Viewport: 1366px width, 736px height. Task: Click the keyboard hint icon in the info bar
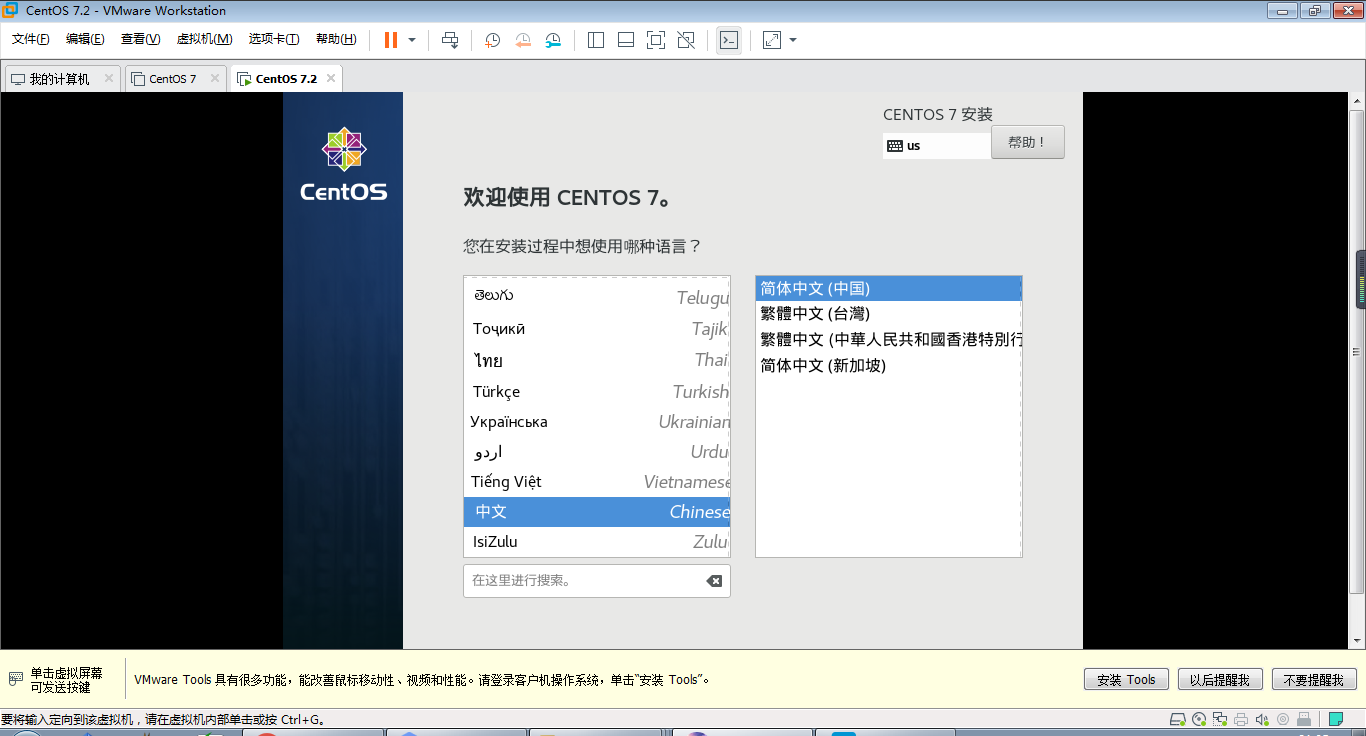[15, 680]
